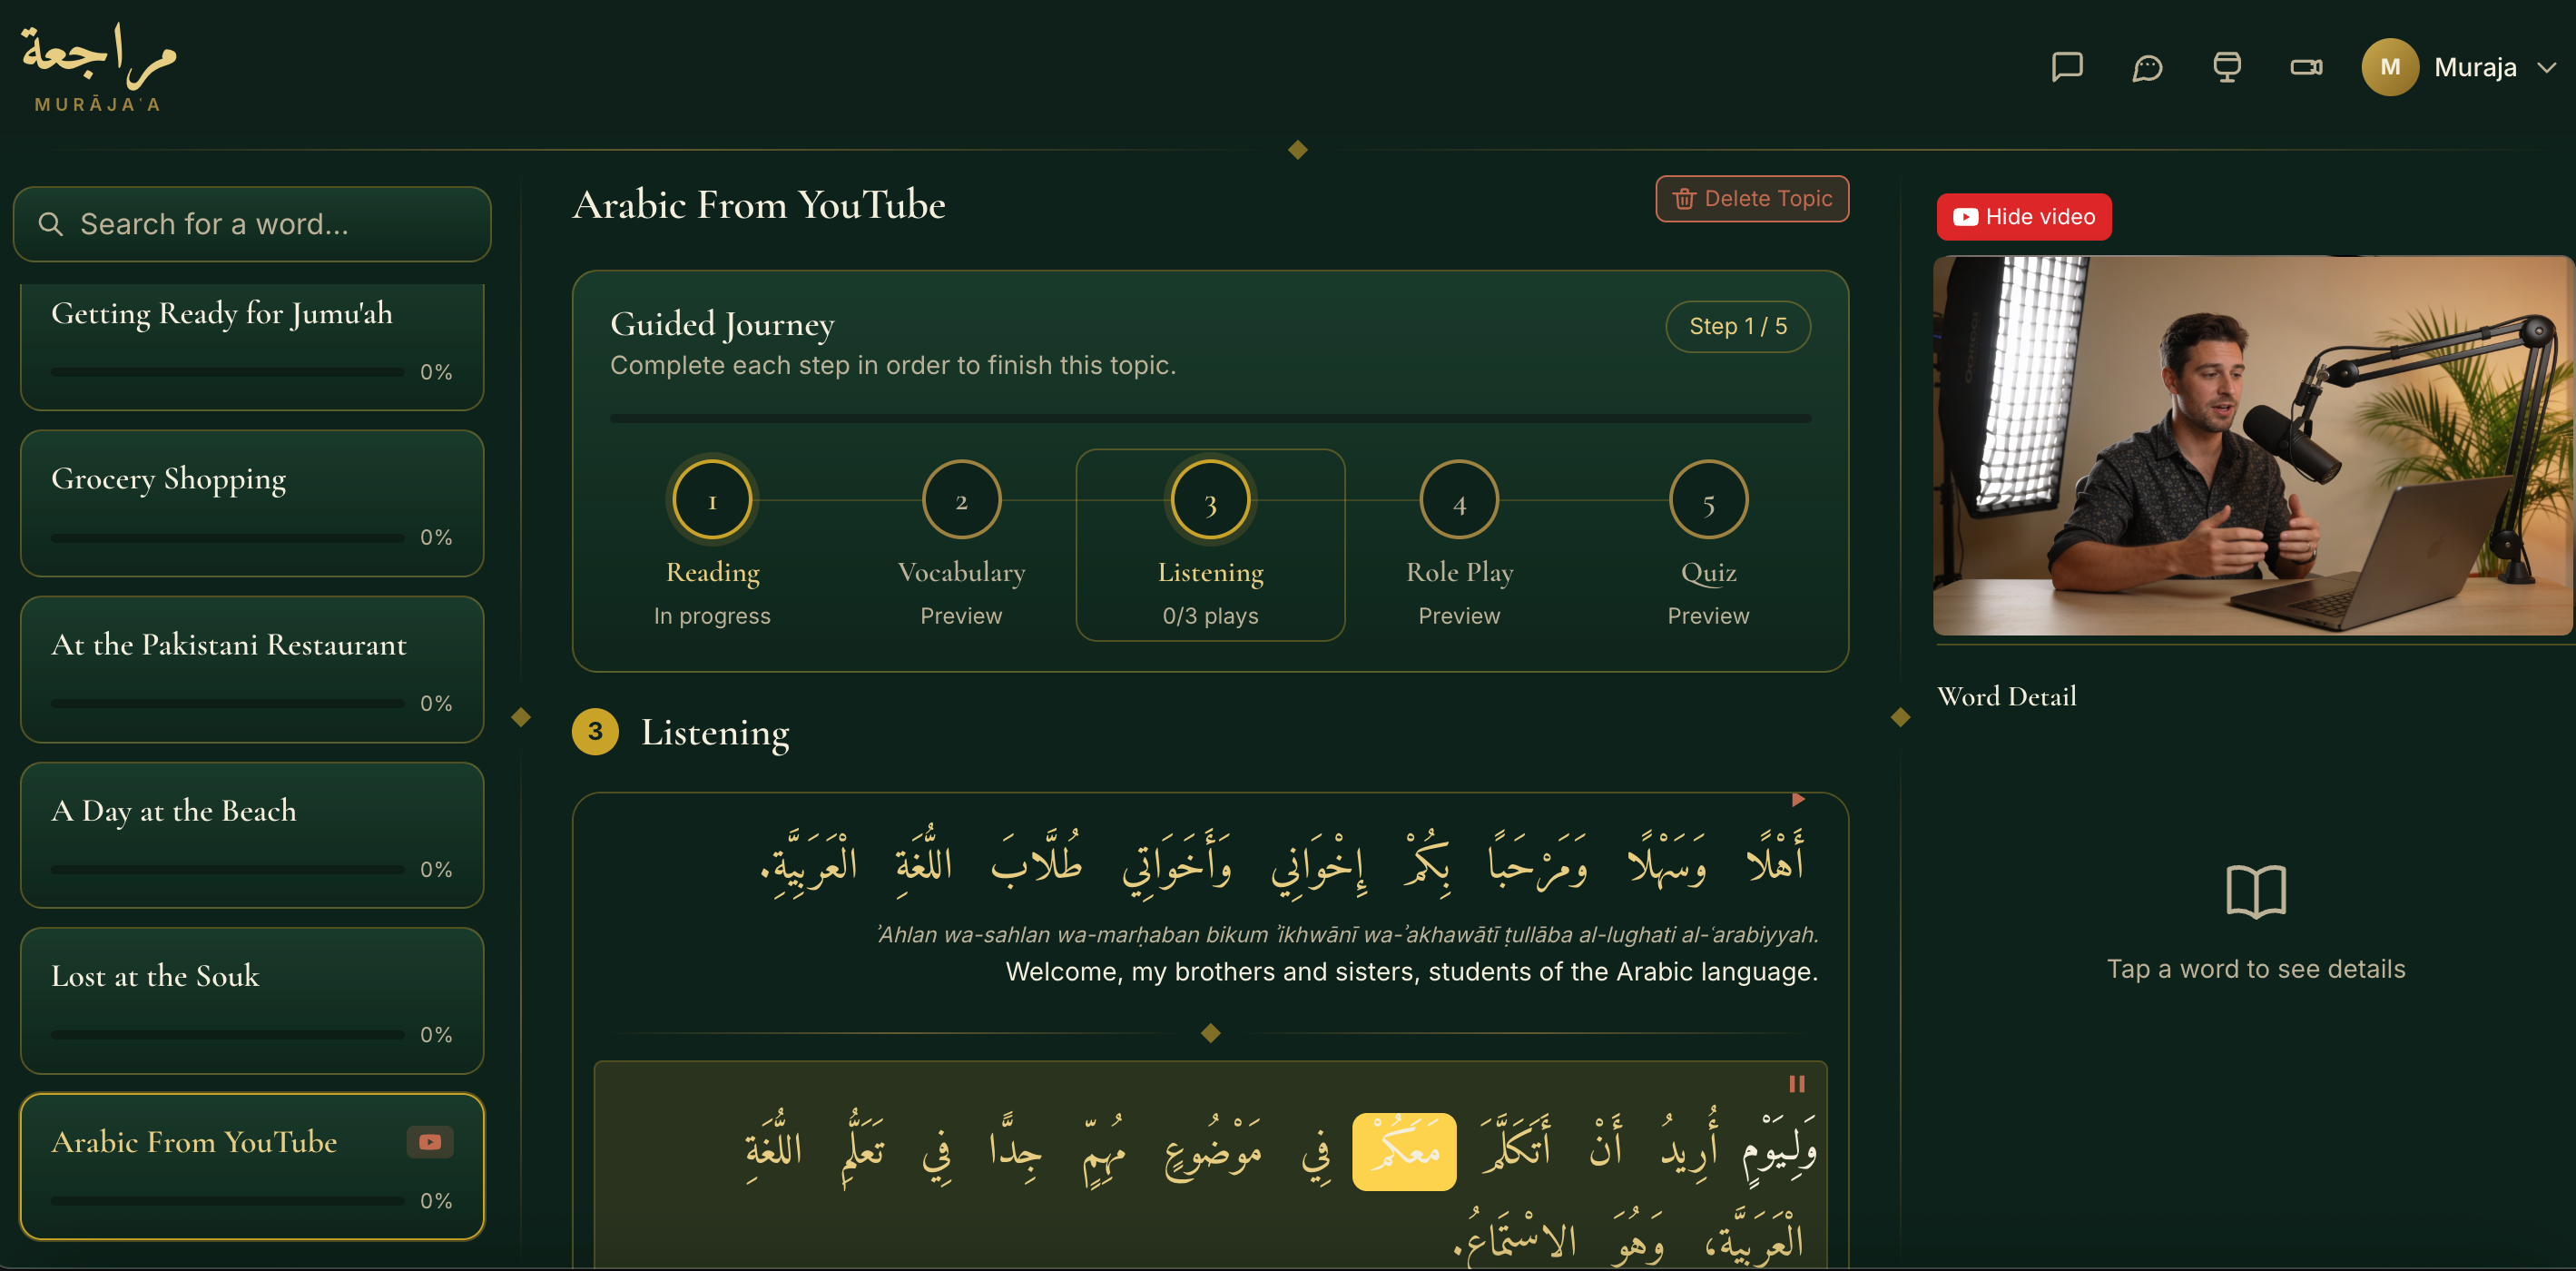
Task: Click the English translation 'Welcome, my brothers and sisters'
Action: (x=1411, y=972)
